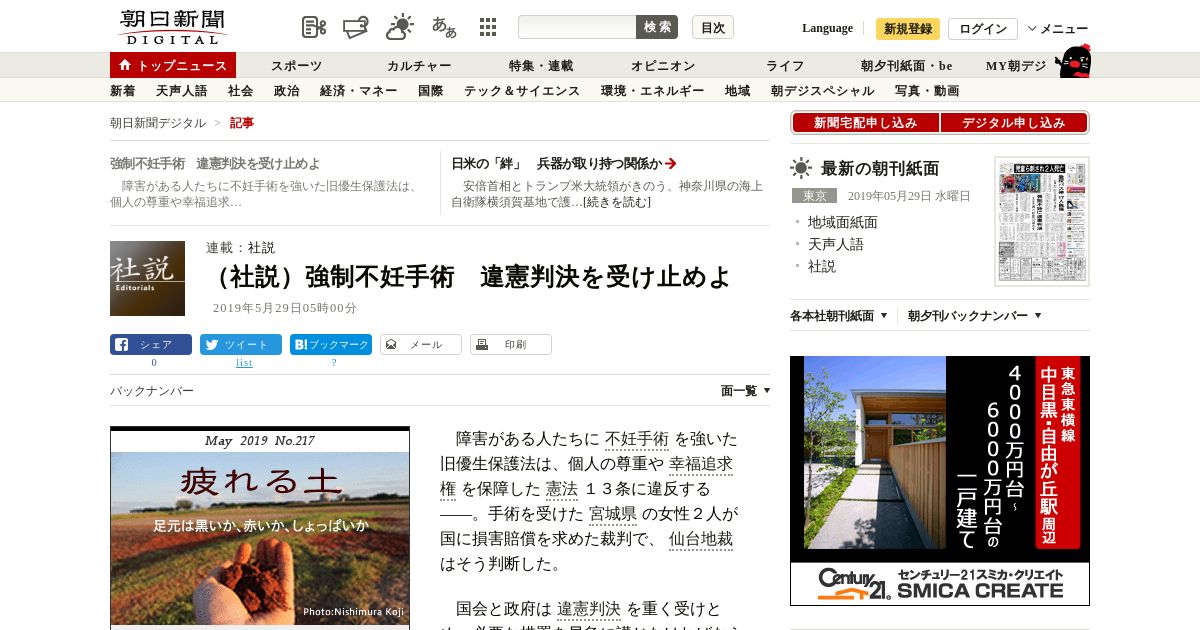The height and width of the screenshot is (630, 1200).
Task: Change font size with あぁ icon
Action: tap(444, 27)
